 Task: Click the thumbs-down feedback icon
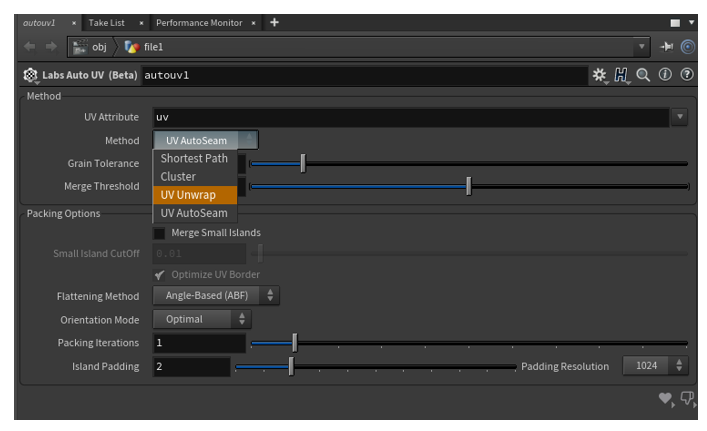[687, 398]
